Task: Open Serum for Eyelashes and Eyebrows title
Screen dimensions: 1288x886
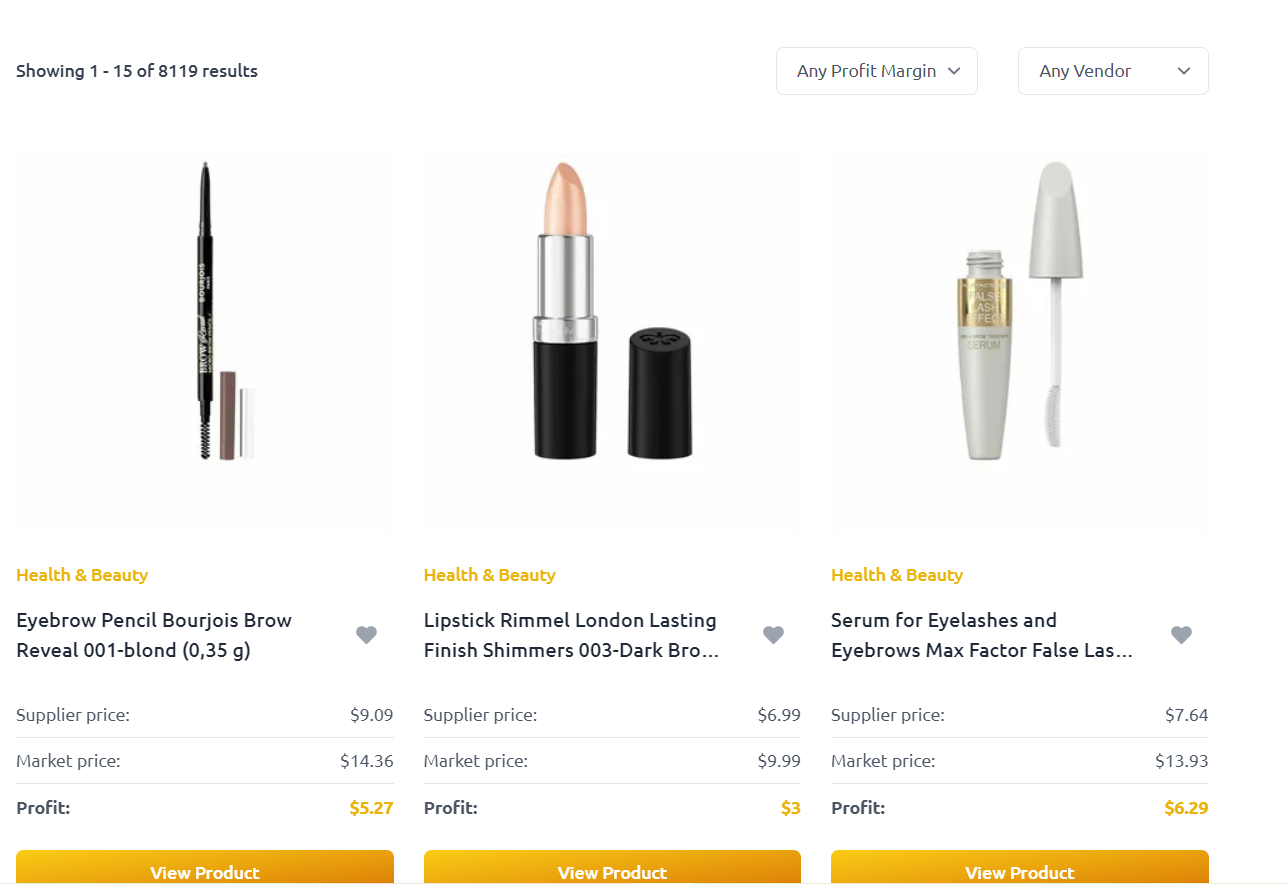Action: 982,635
